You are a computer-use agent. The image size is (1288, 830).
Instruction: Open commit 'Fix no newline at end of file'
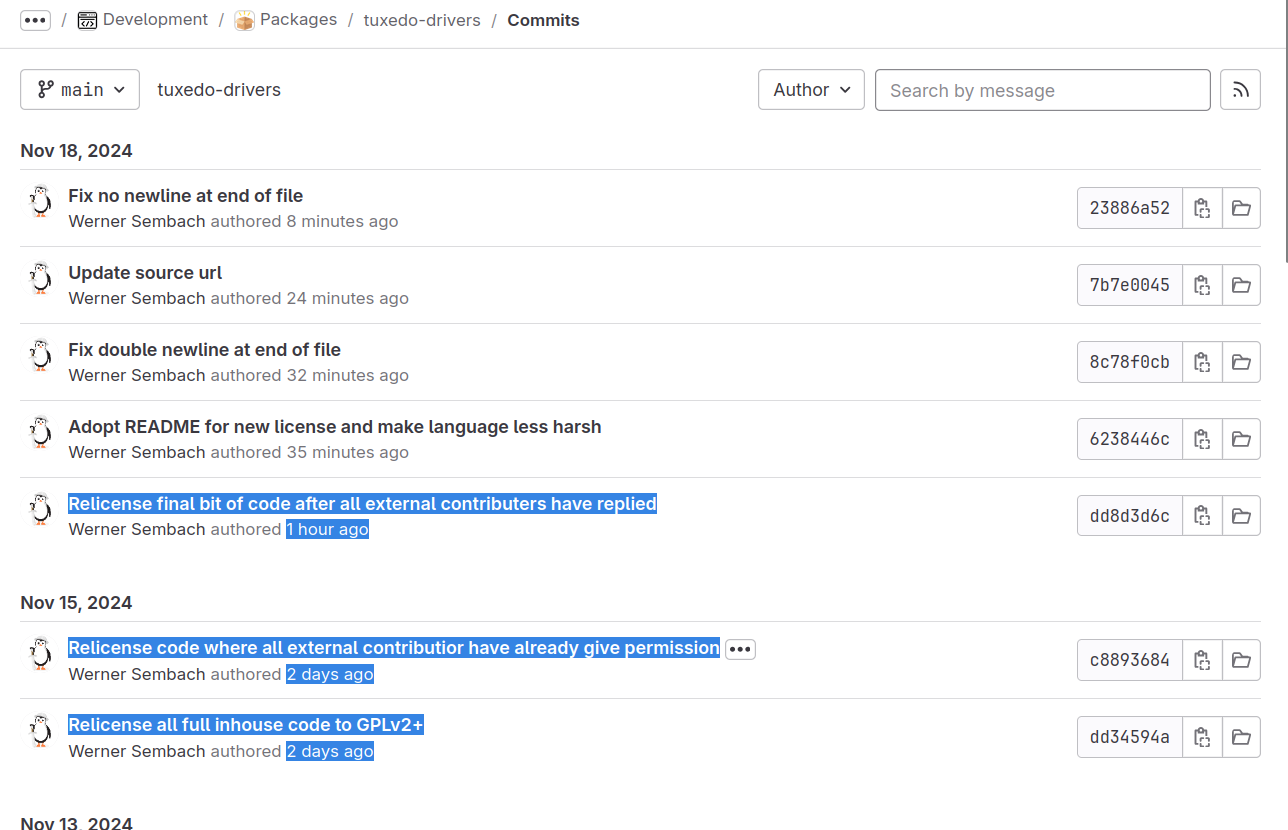(186, 196)
